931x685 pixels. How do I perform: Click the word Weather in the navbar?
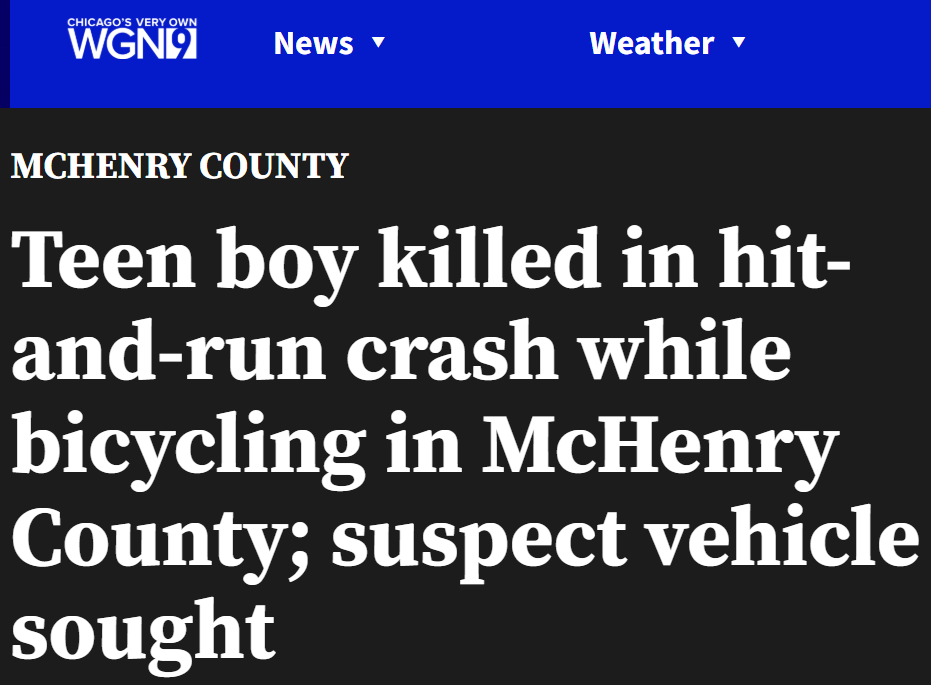(651, 43)
